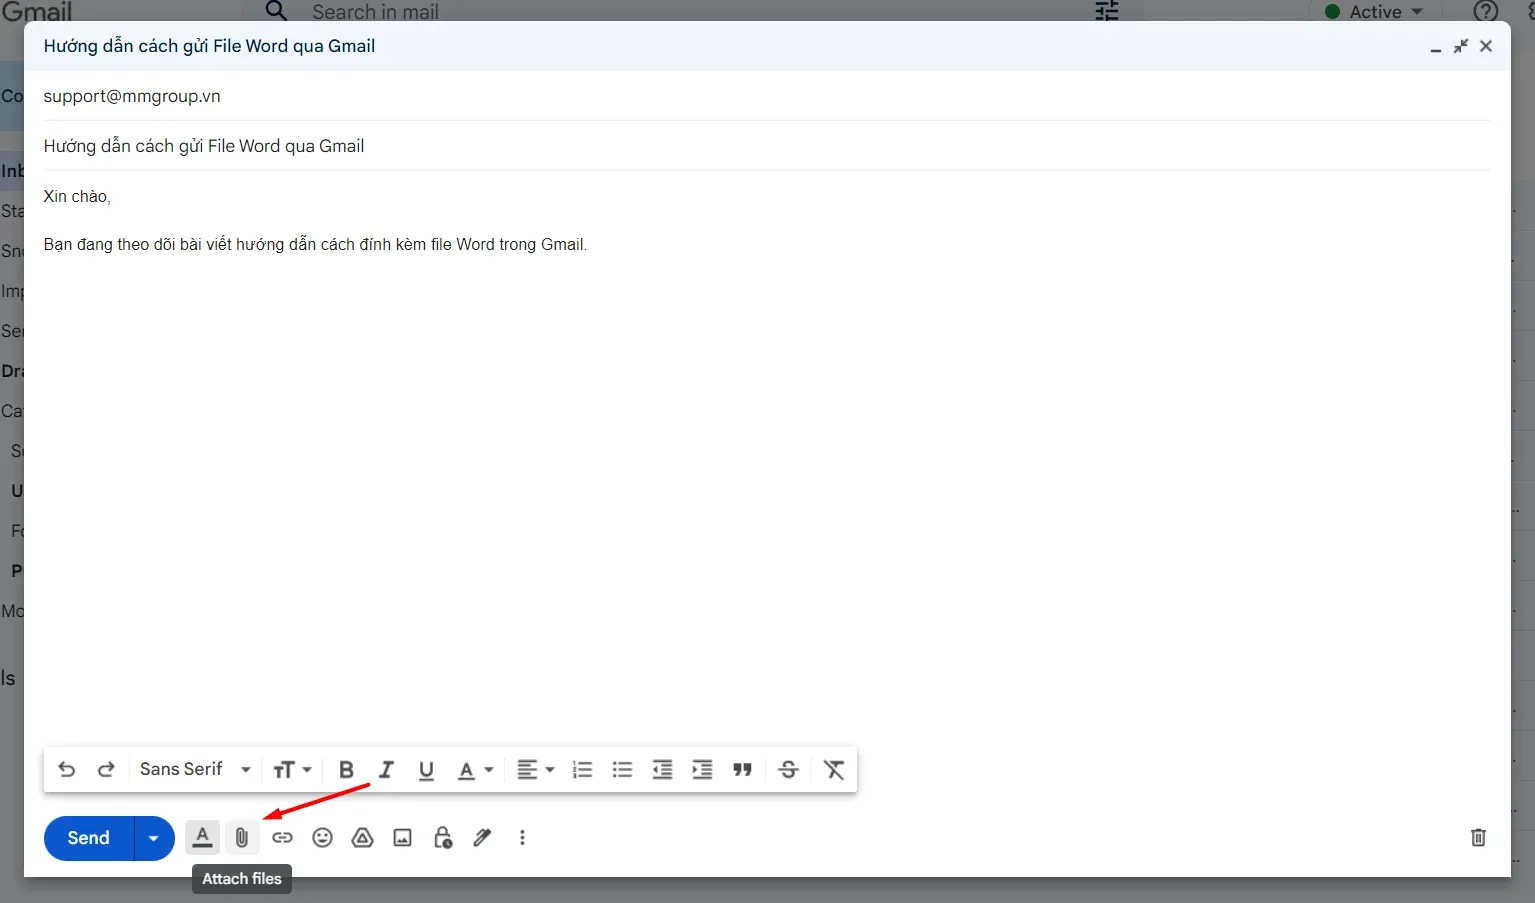Click the Undo arrow in formatting bar
The width and height of the screenshot is (1535, 903).
(66, 769)
